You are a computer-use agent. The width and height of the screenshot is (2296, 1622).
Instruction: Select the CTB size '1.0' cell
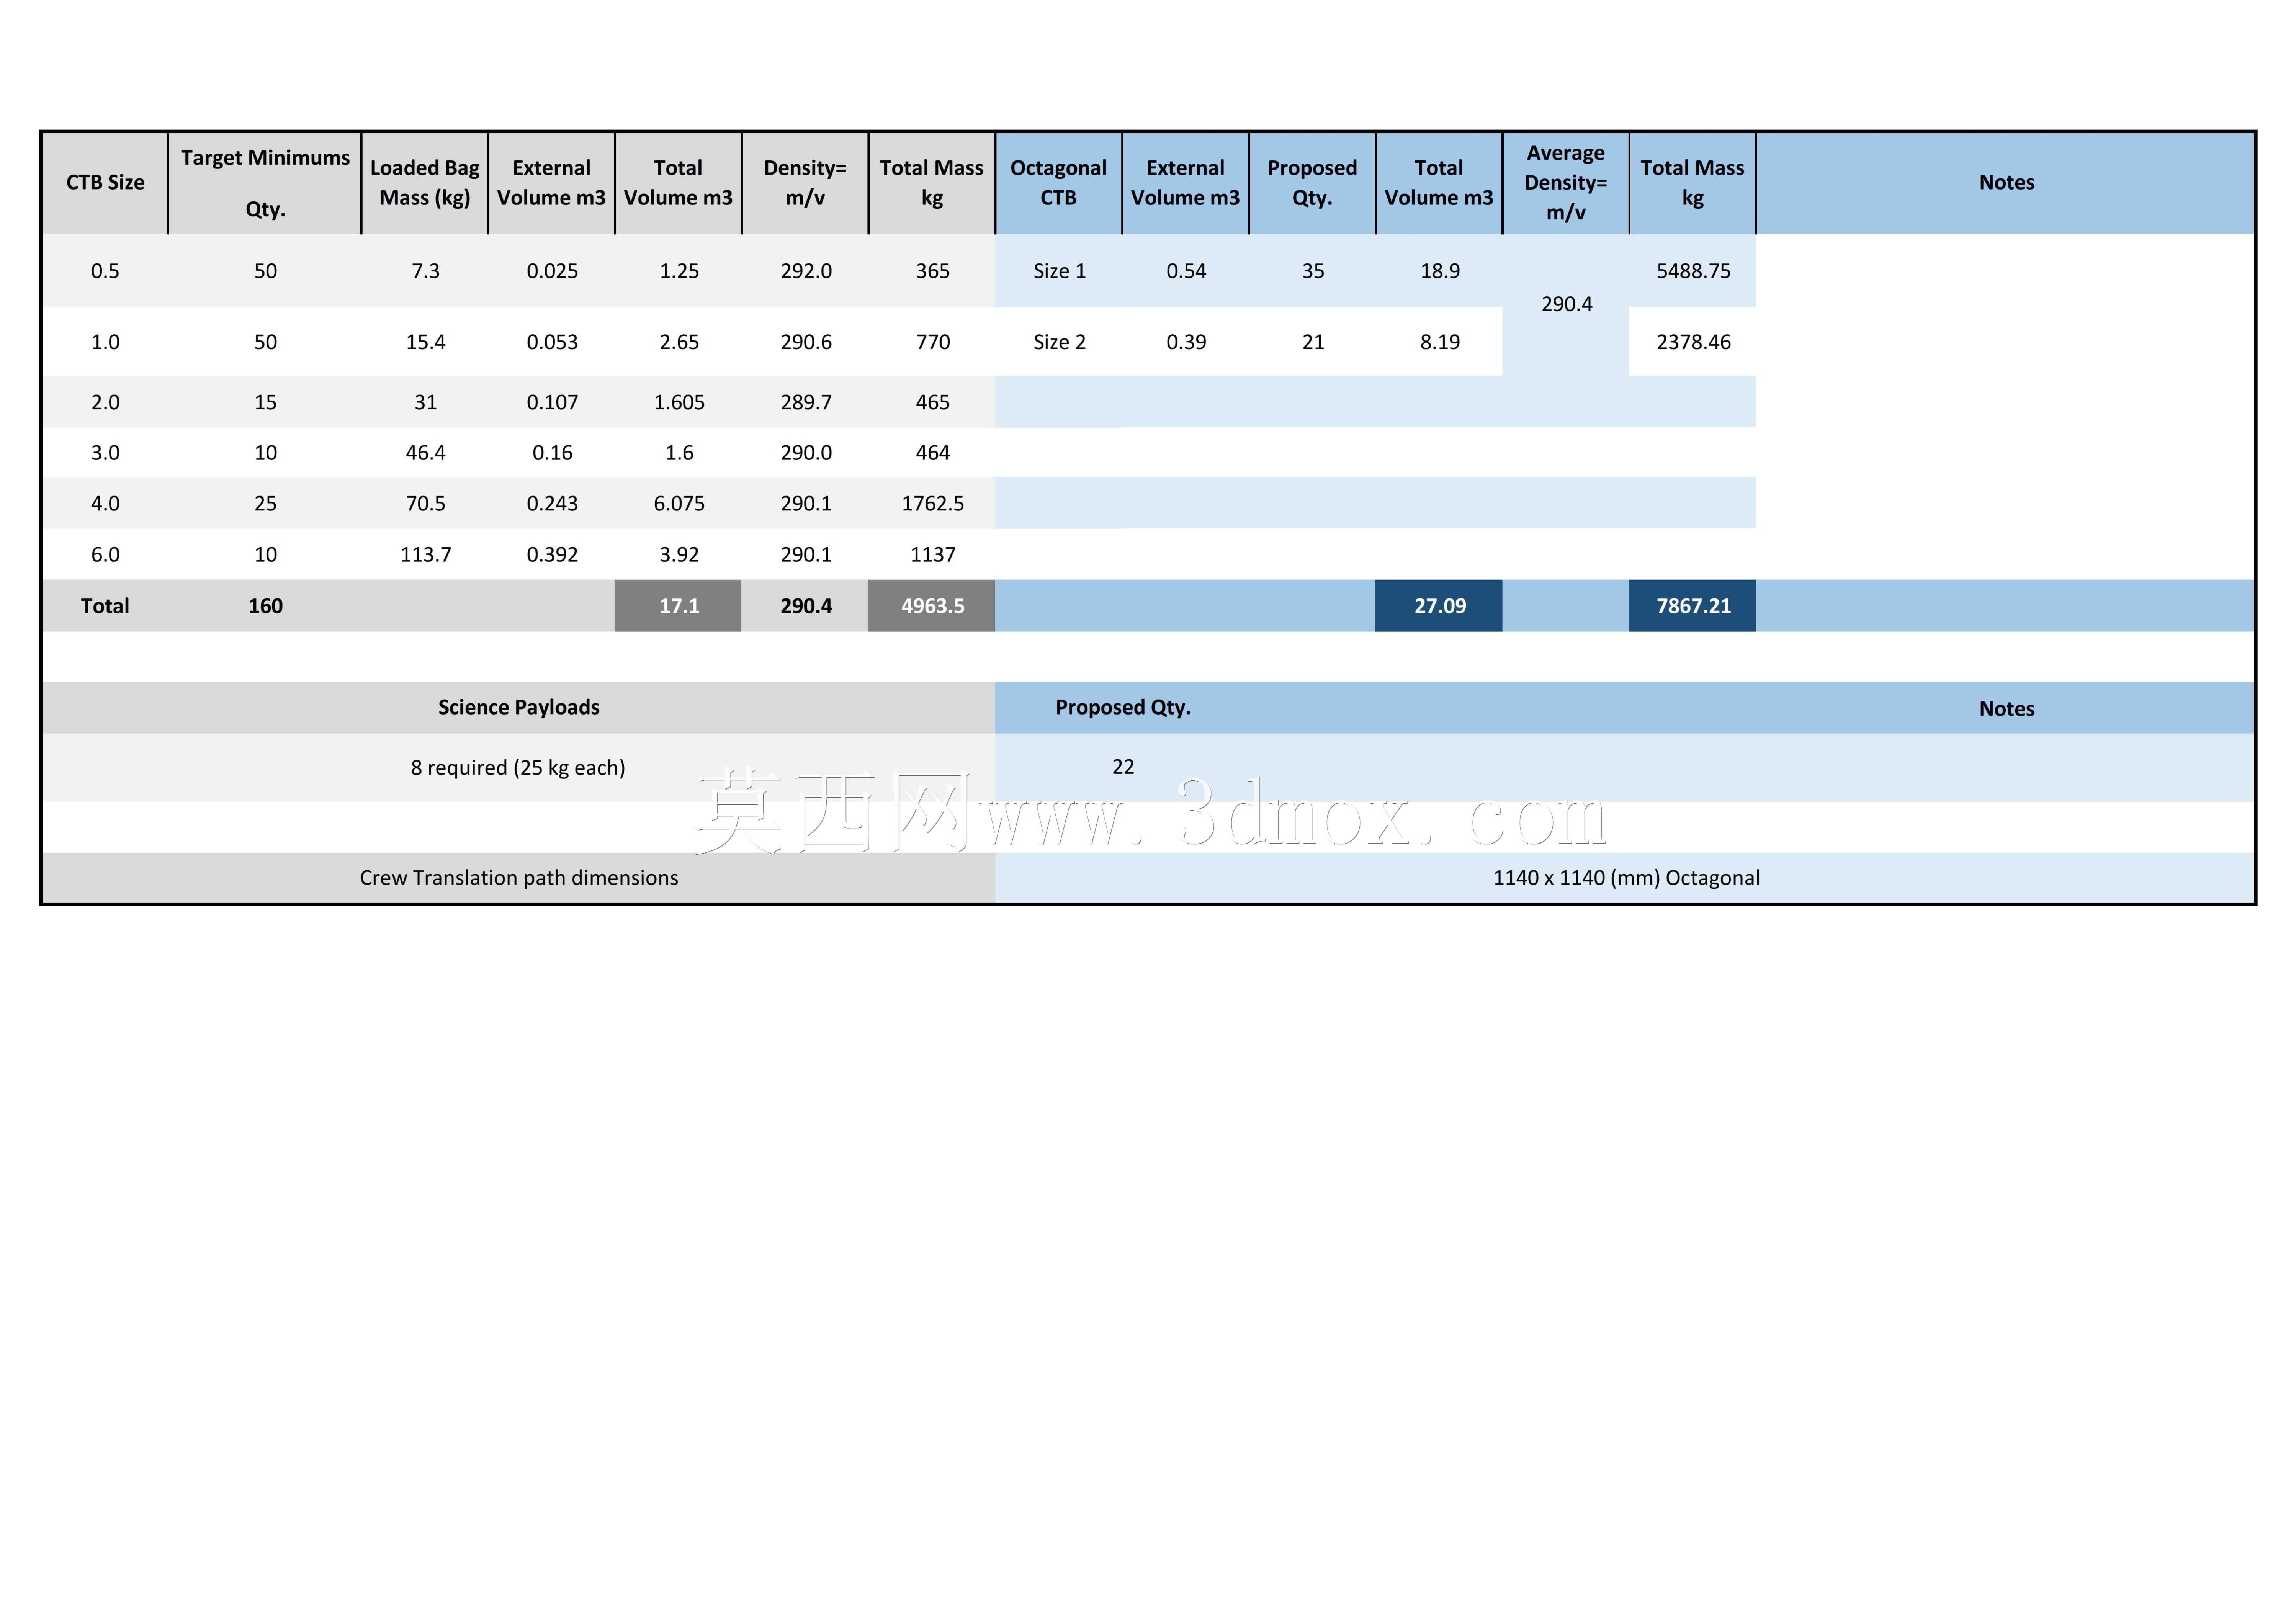point(105,342)
